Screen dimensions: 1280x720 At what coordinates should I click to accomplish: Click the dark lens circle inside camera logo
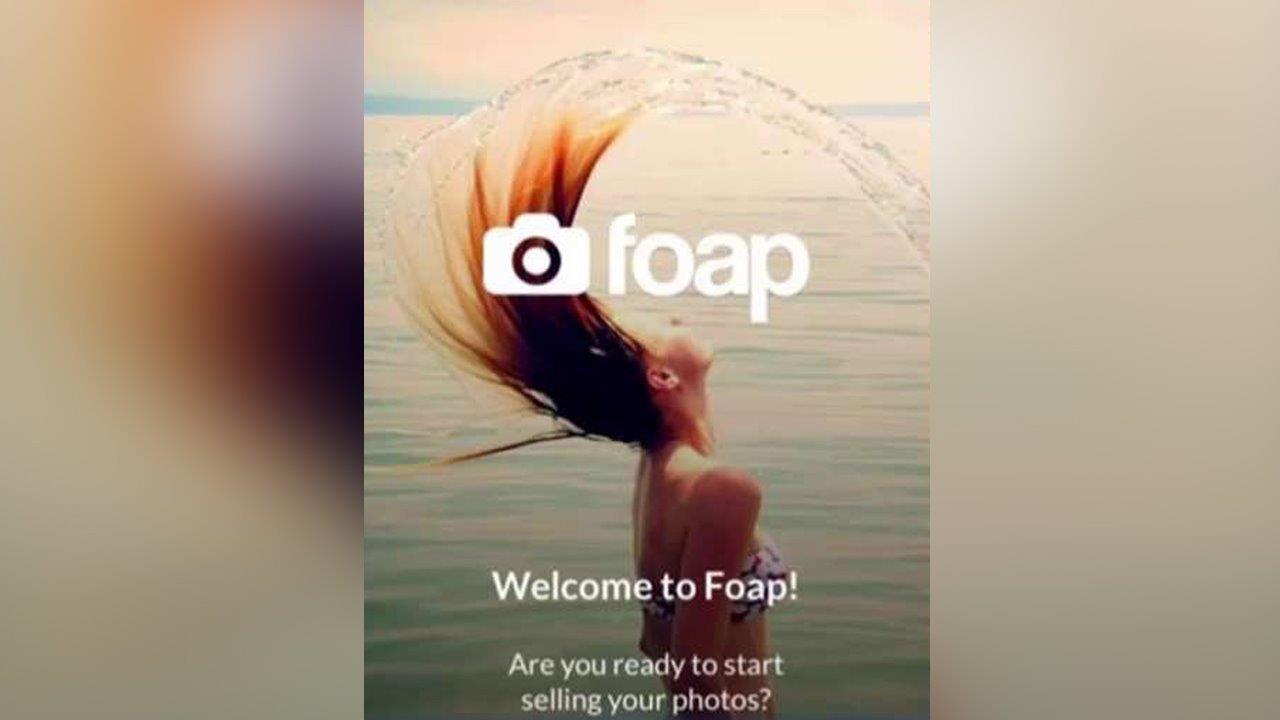tap(536, 261)
